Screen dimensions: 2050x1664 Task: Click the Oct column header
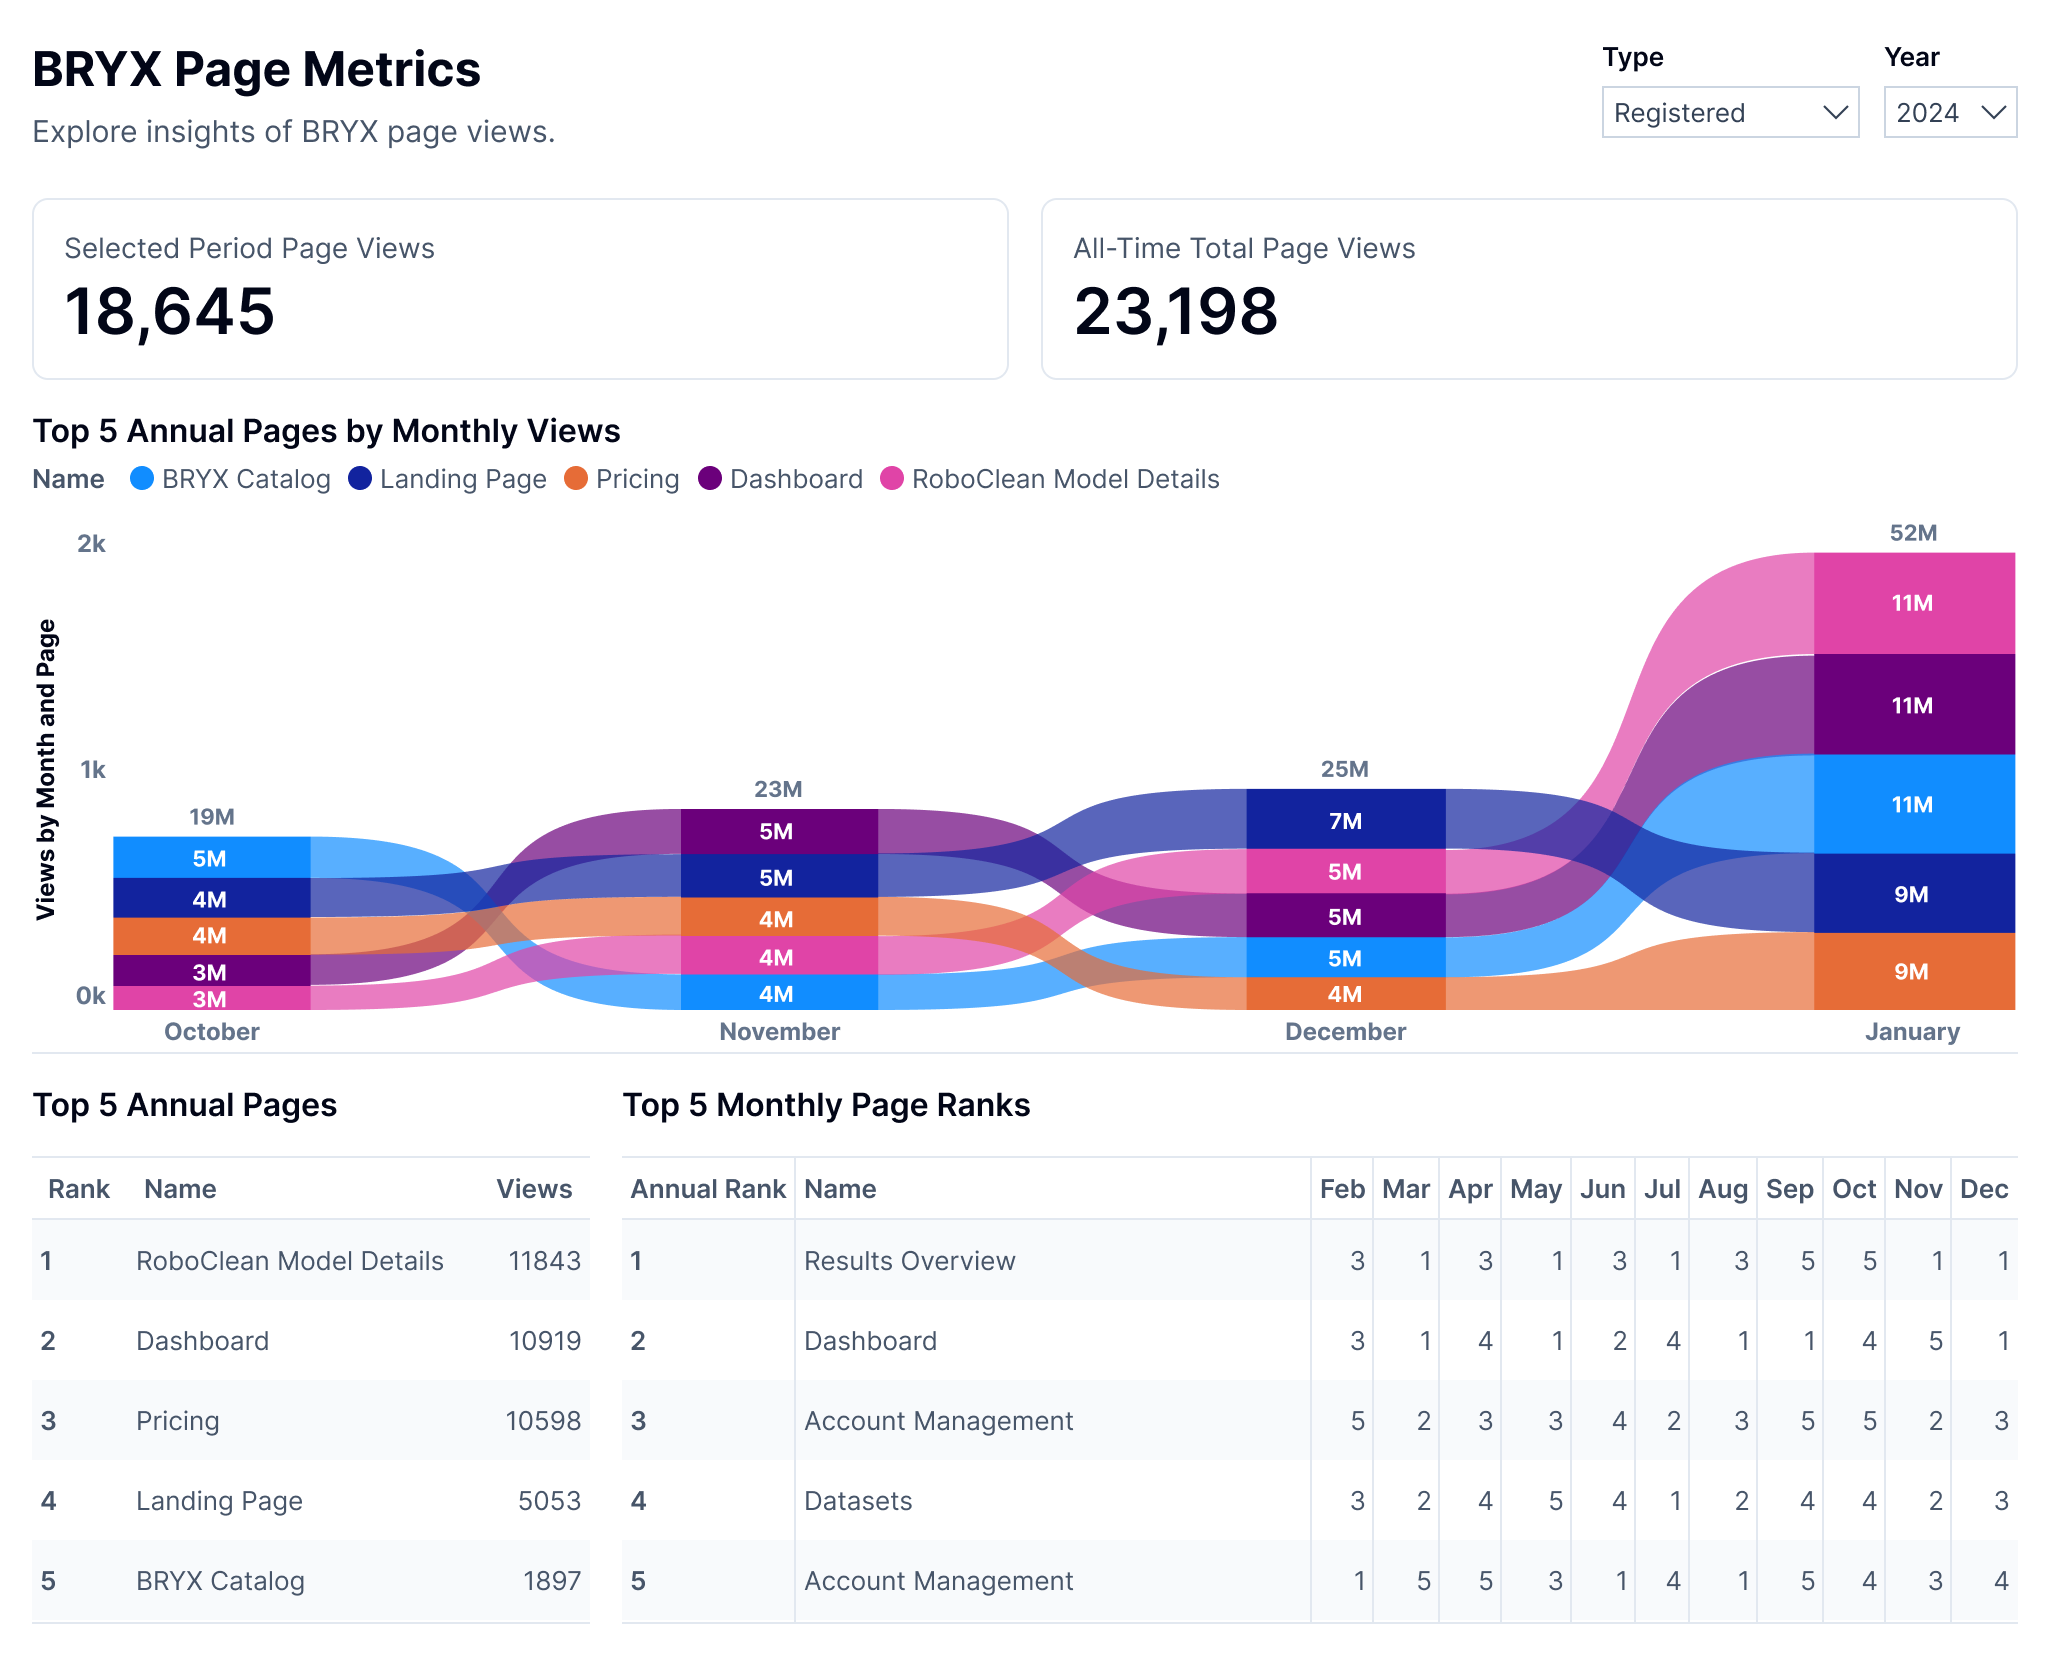1854,1189
